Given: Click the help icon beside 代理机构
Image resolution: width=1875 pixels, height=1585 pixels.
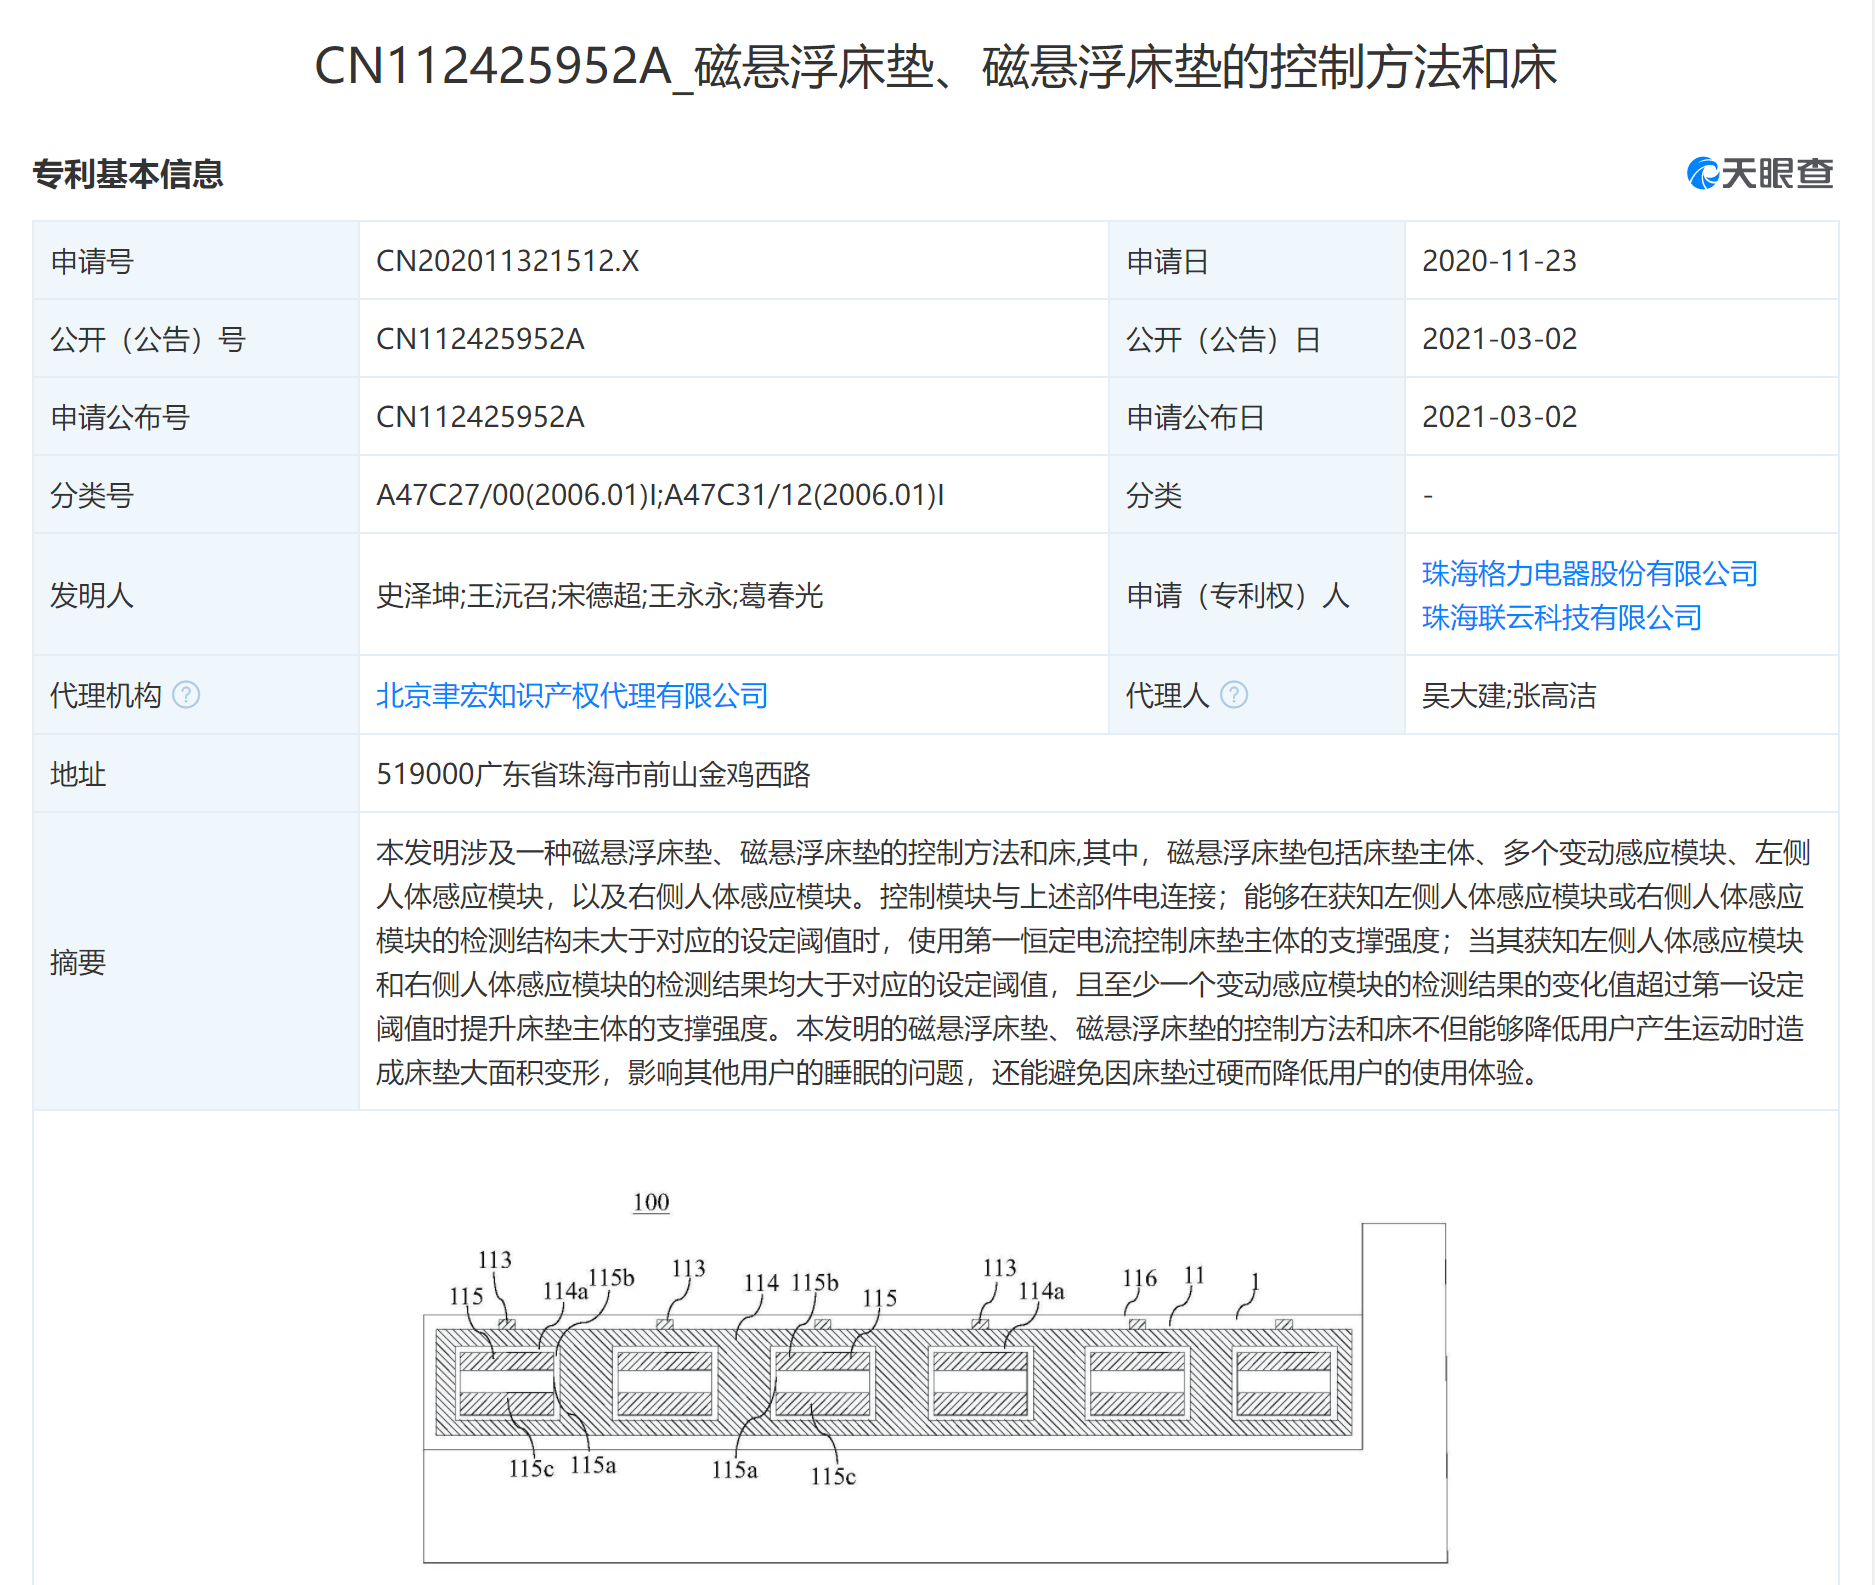Looking at the screenshot, I should coord(186,694).
